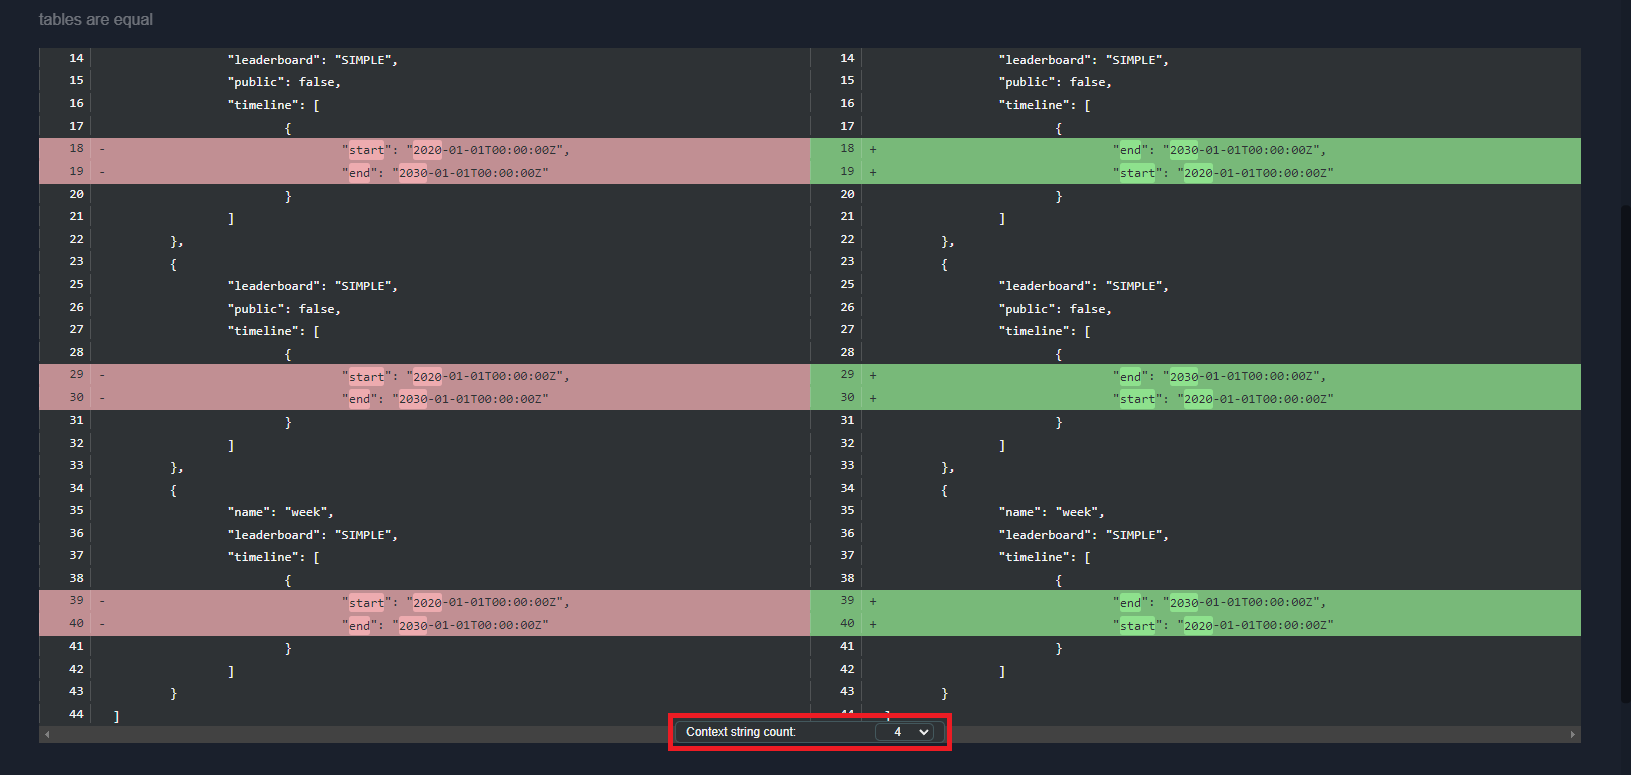The height and width of the screenshot is (775, 1631).
Task: Click "leaderboard": "SIMPLE" on right pane line 36
Action: [x=1083, y=535]
